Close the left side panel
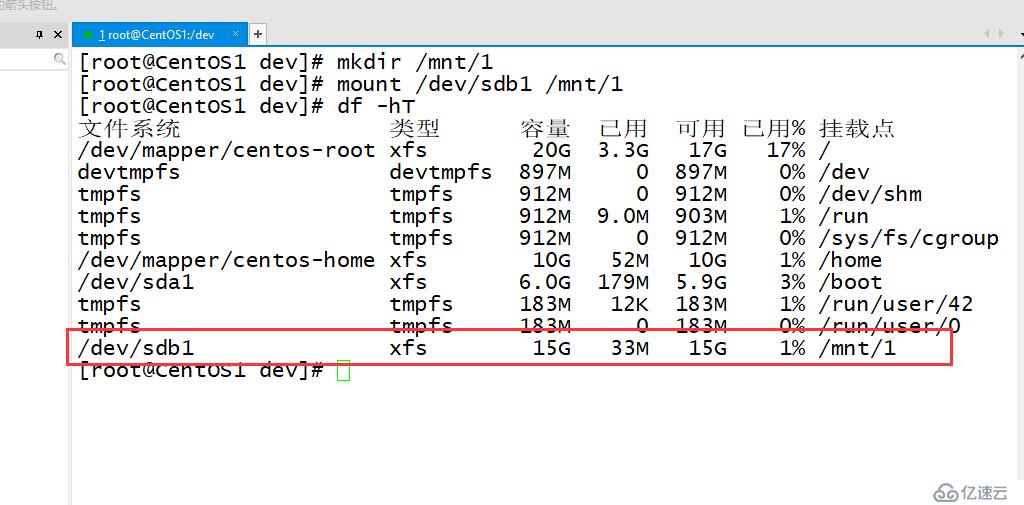 pyautogui.click(x=58, y=35)
